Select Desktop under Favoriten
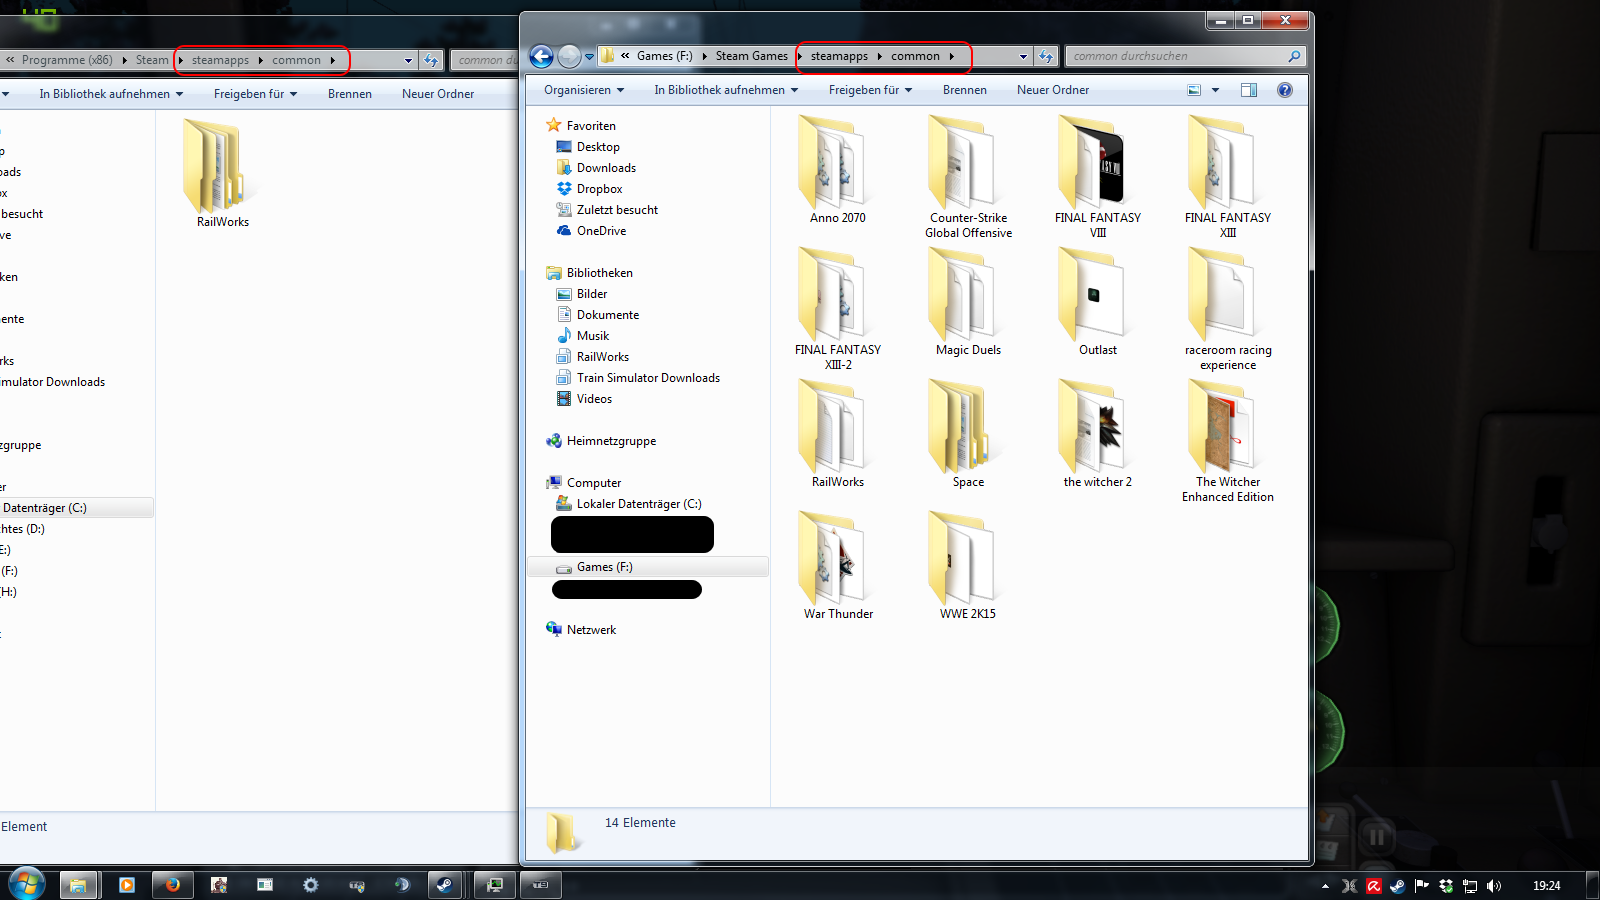The image size is (1600, 900). (598, 147)
